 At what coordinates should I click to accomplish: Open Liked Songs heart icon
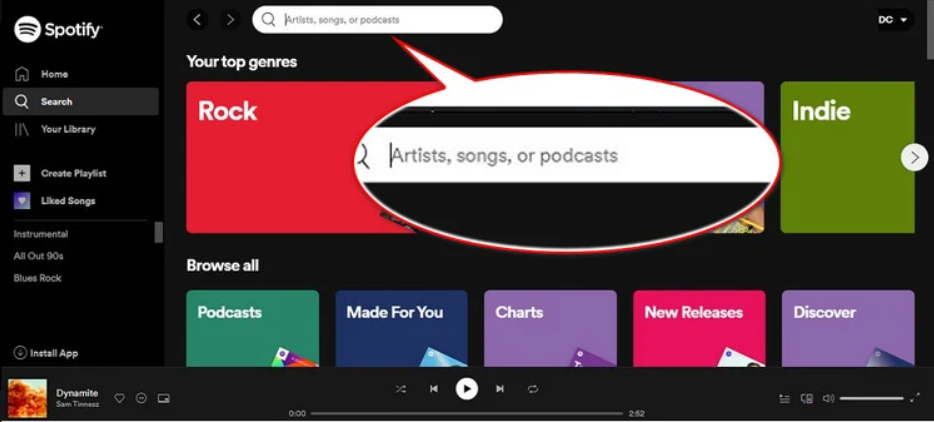click(22, 201)
